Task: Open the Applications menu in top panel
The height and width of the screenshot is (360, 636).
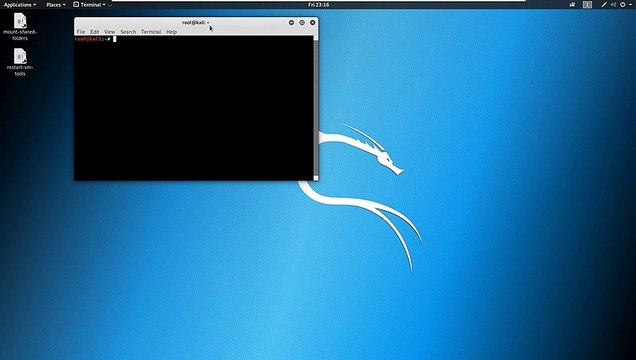Action: pyautogui.click(x=19, y=5)
